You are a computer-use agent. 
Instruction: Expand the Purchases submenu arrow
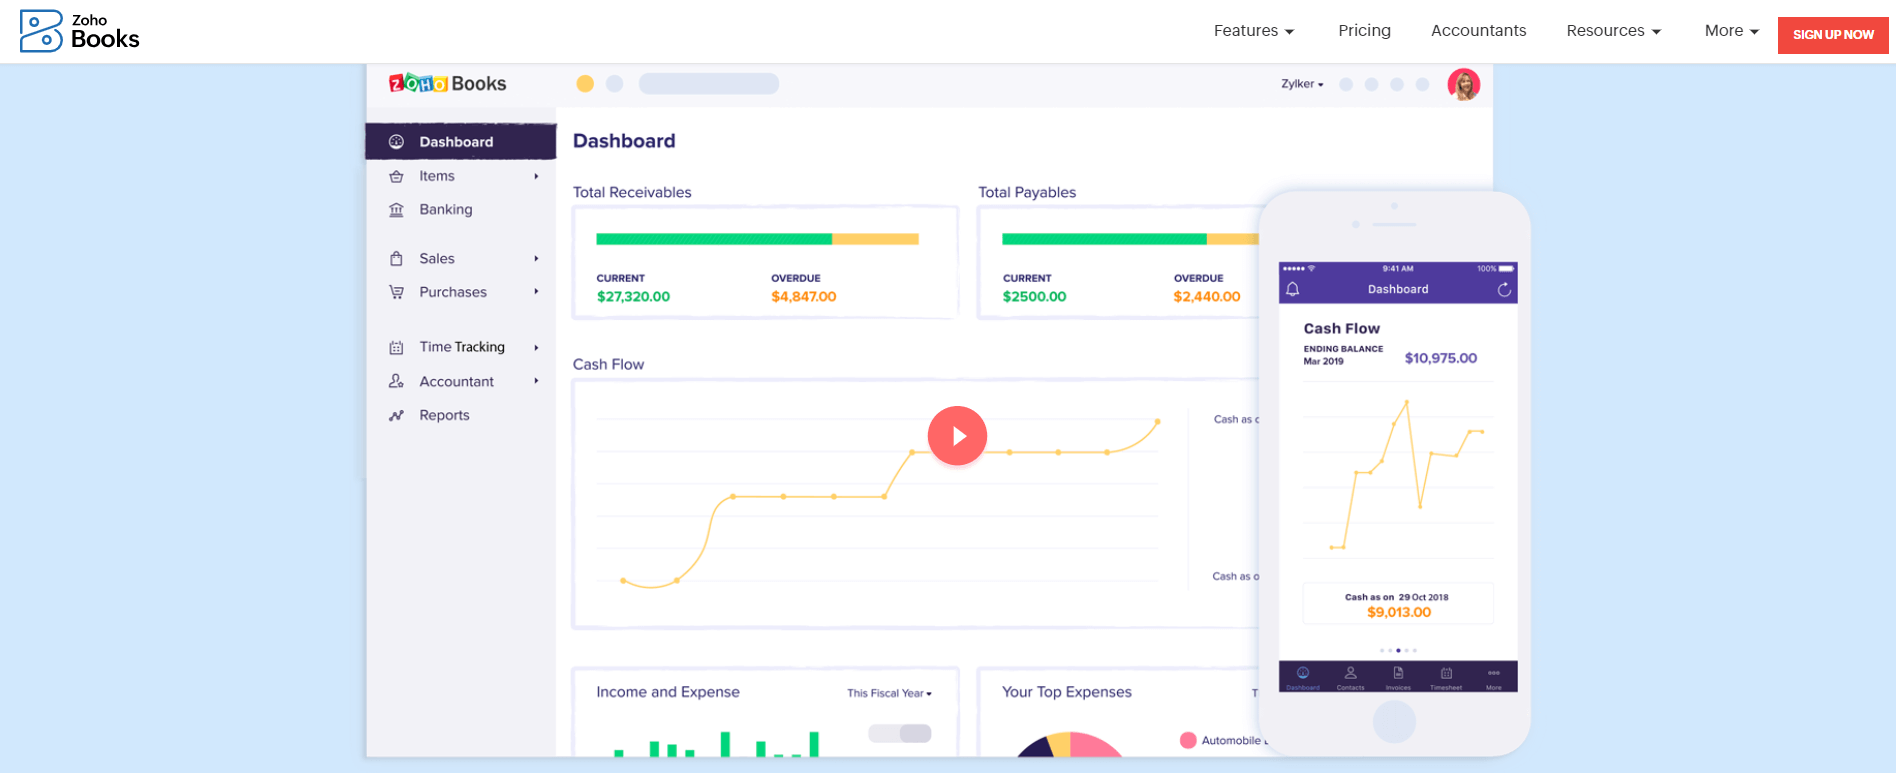point(537,292)
